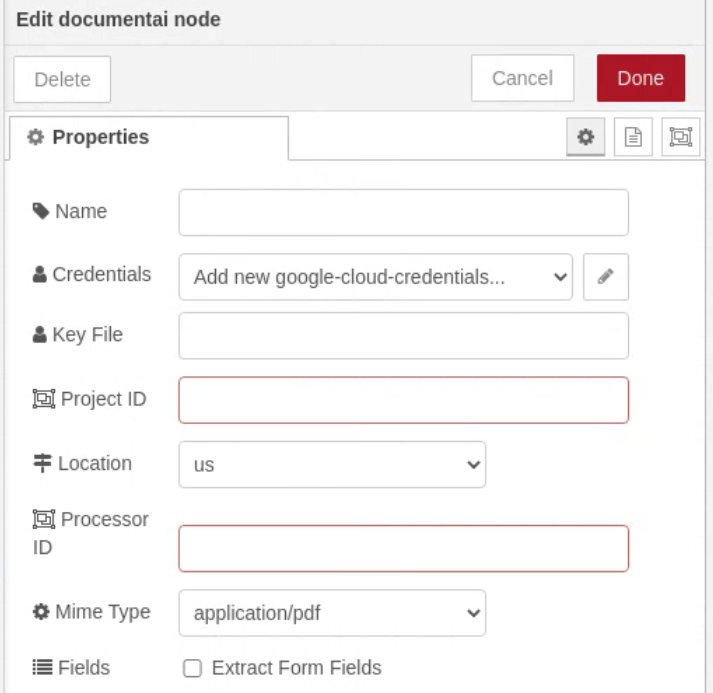The height and width of the screenshot is (693, 713).
Task: Switch to the Properties tab
Action: click(x=149, y=138)
